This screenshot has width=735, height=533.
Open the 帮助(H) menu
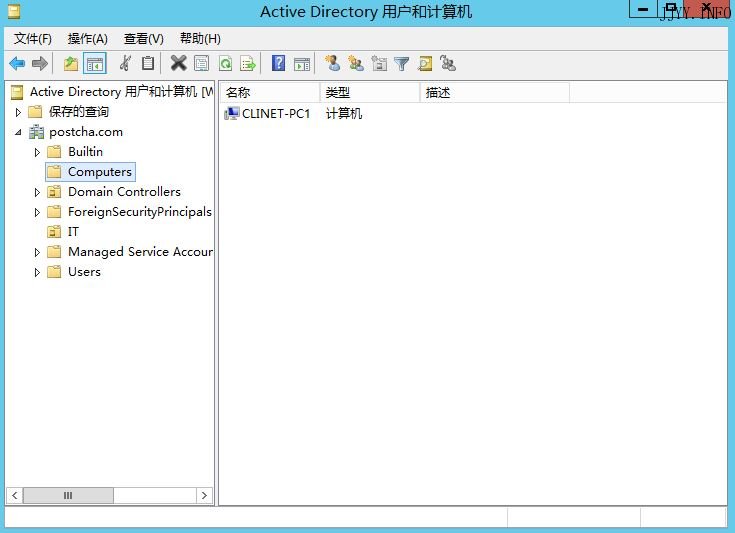pos(200,38)
